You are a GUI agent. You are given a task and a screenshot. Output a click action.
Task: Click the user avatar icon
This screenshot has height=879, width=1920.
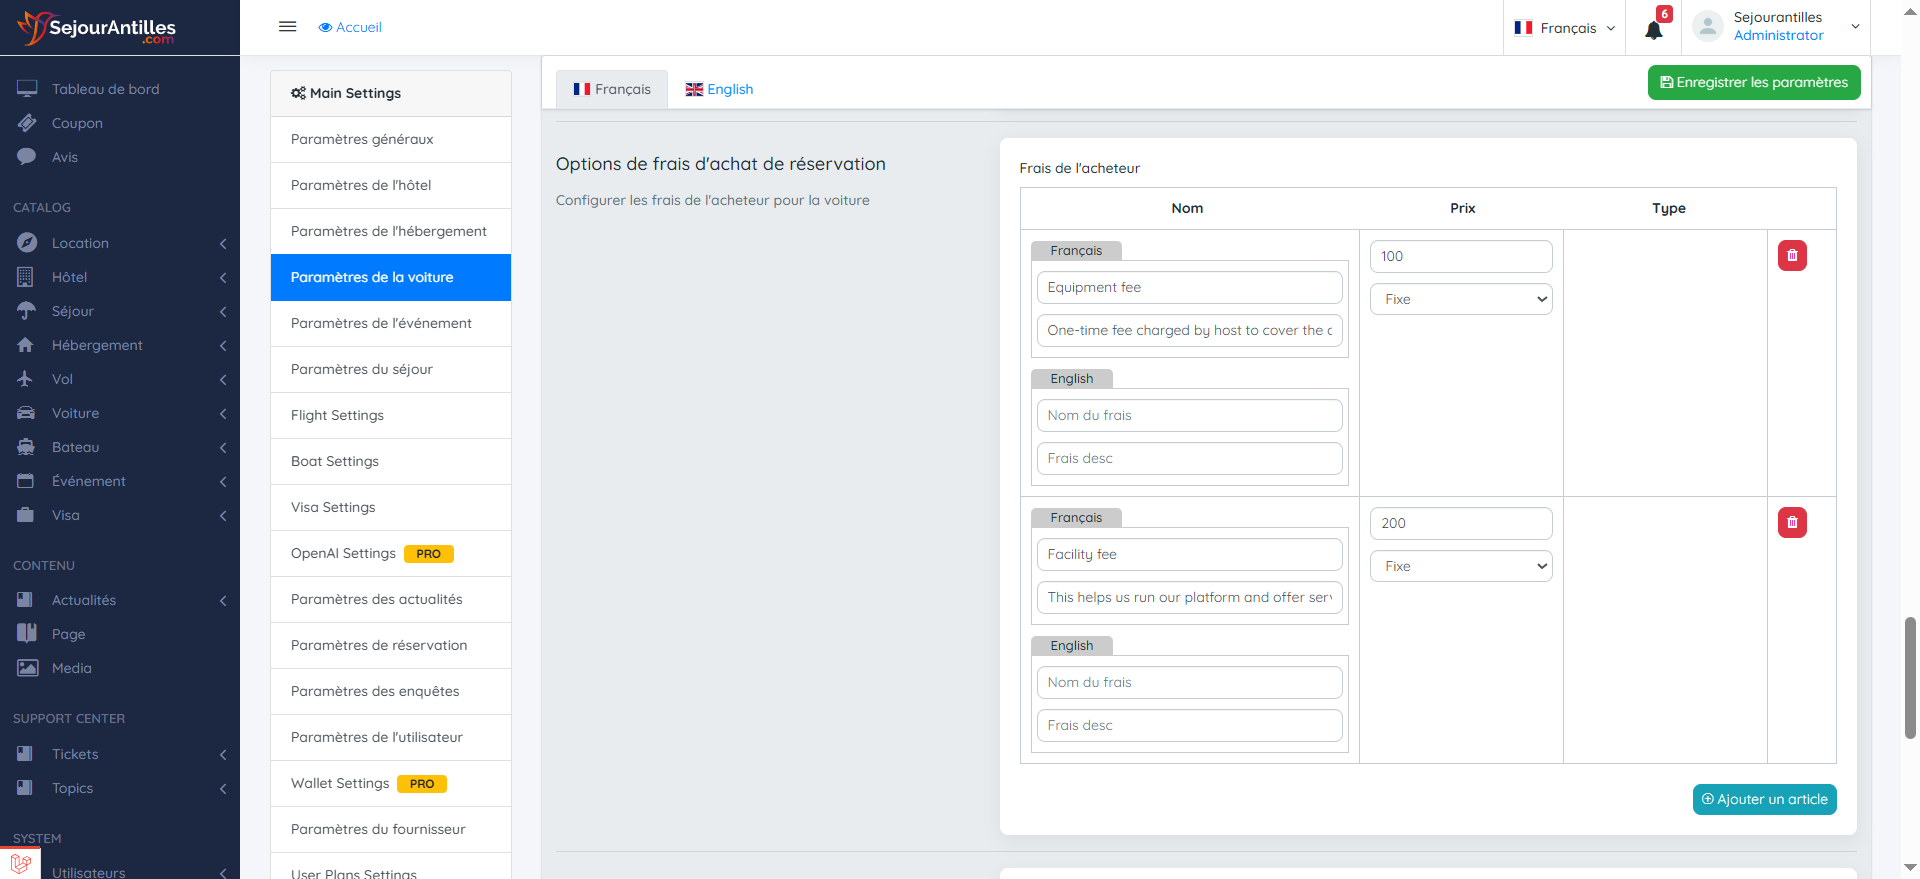click(x=1708, y=27)
